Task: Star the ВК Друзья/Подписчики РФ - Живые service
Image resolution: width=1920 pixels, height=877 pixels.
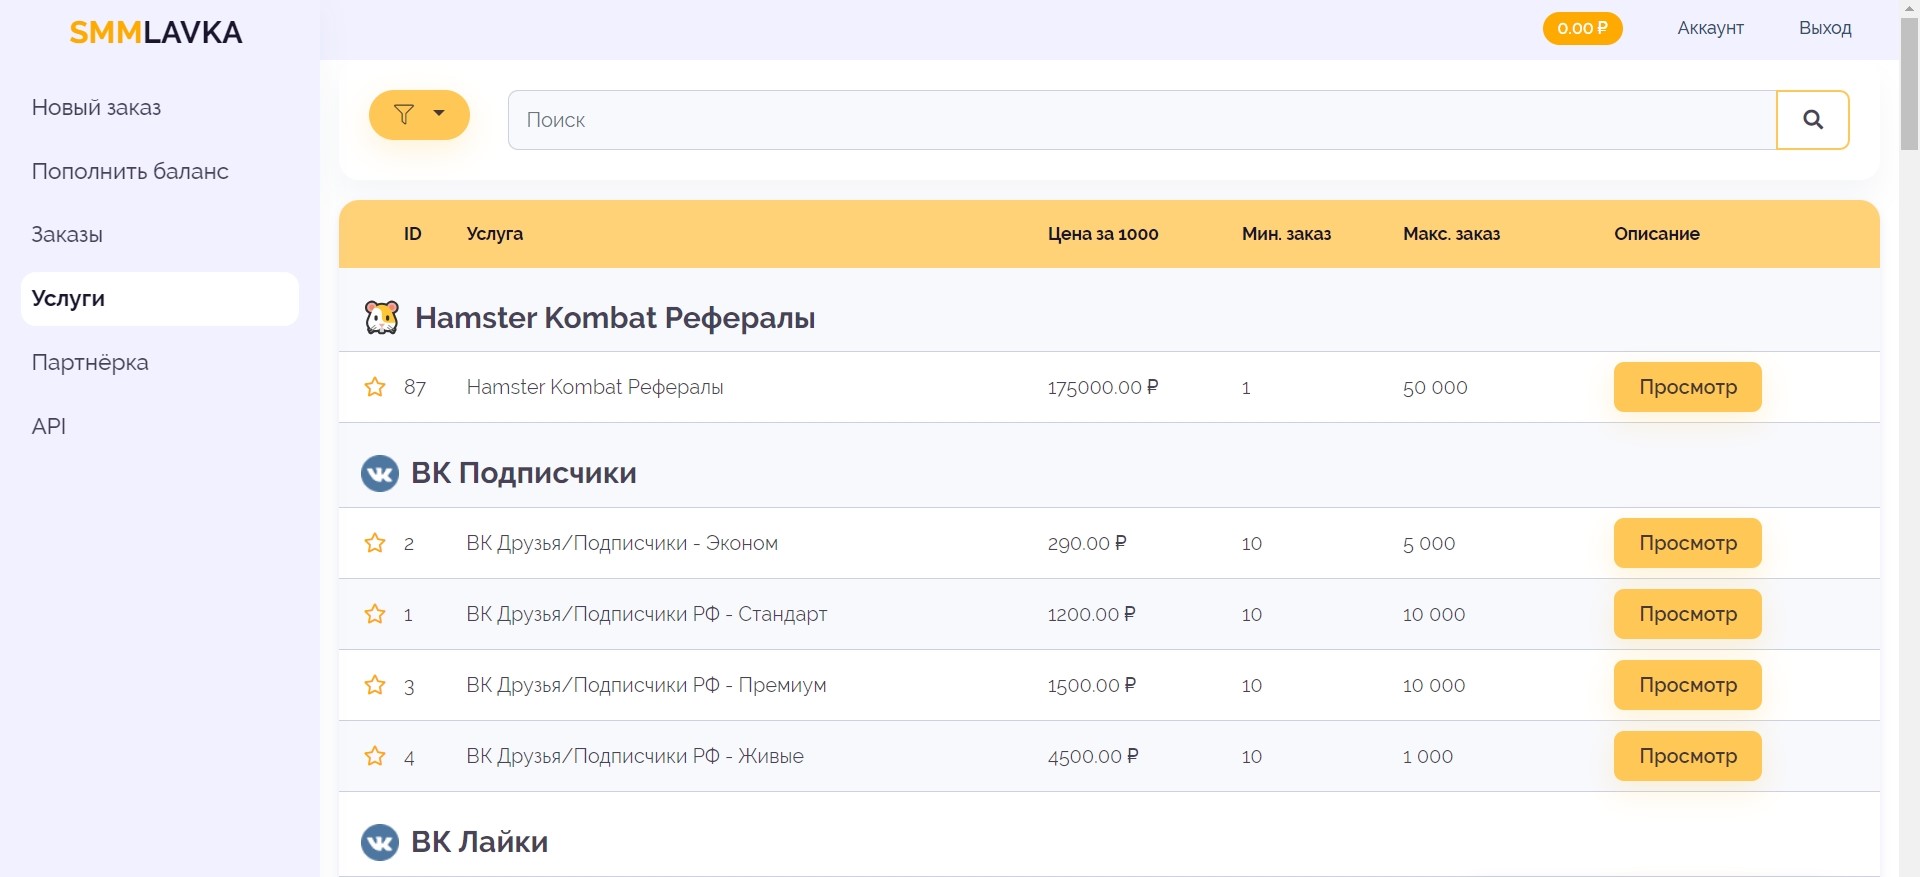Action: [x=375, y=756]
